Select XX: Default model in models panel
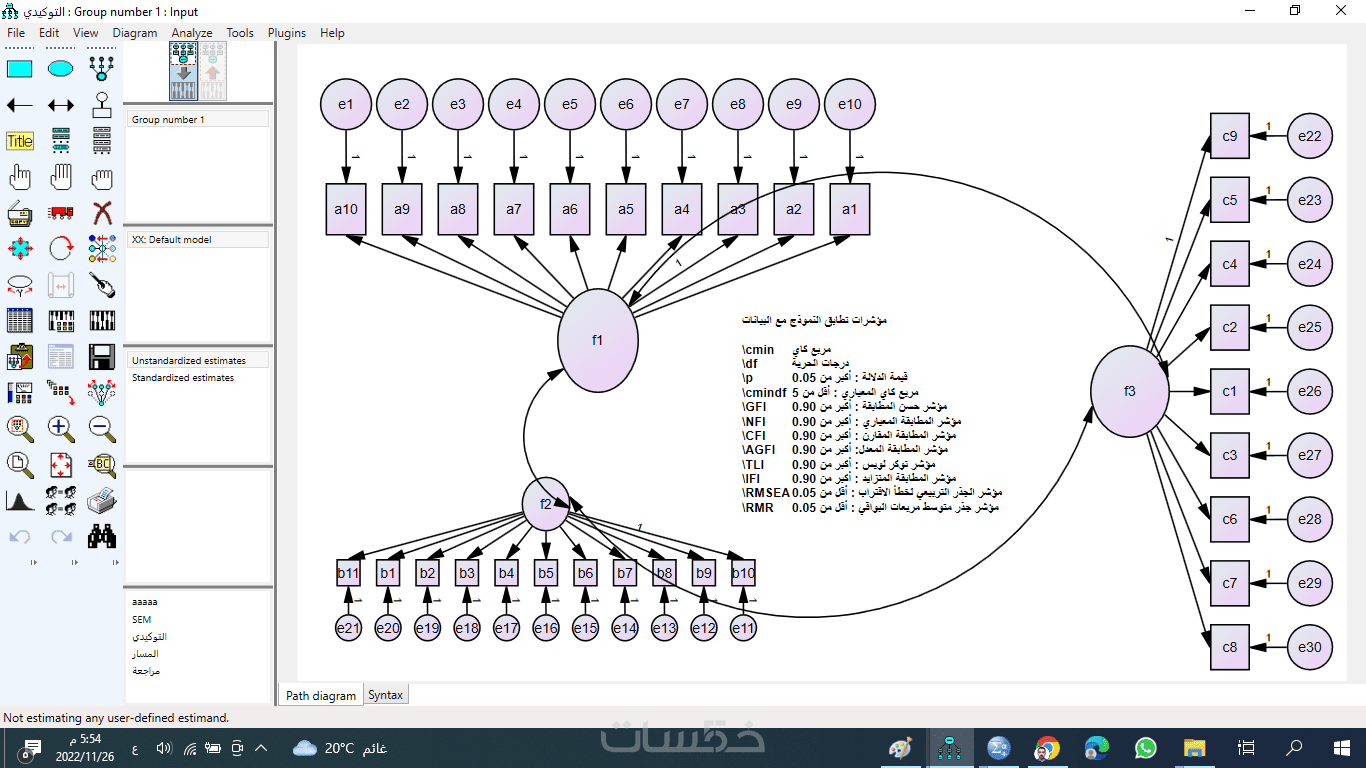This screenshot has width=1366, height=768. tap(199, 240)
